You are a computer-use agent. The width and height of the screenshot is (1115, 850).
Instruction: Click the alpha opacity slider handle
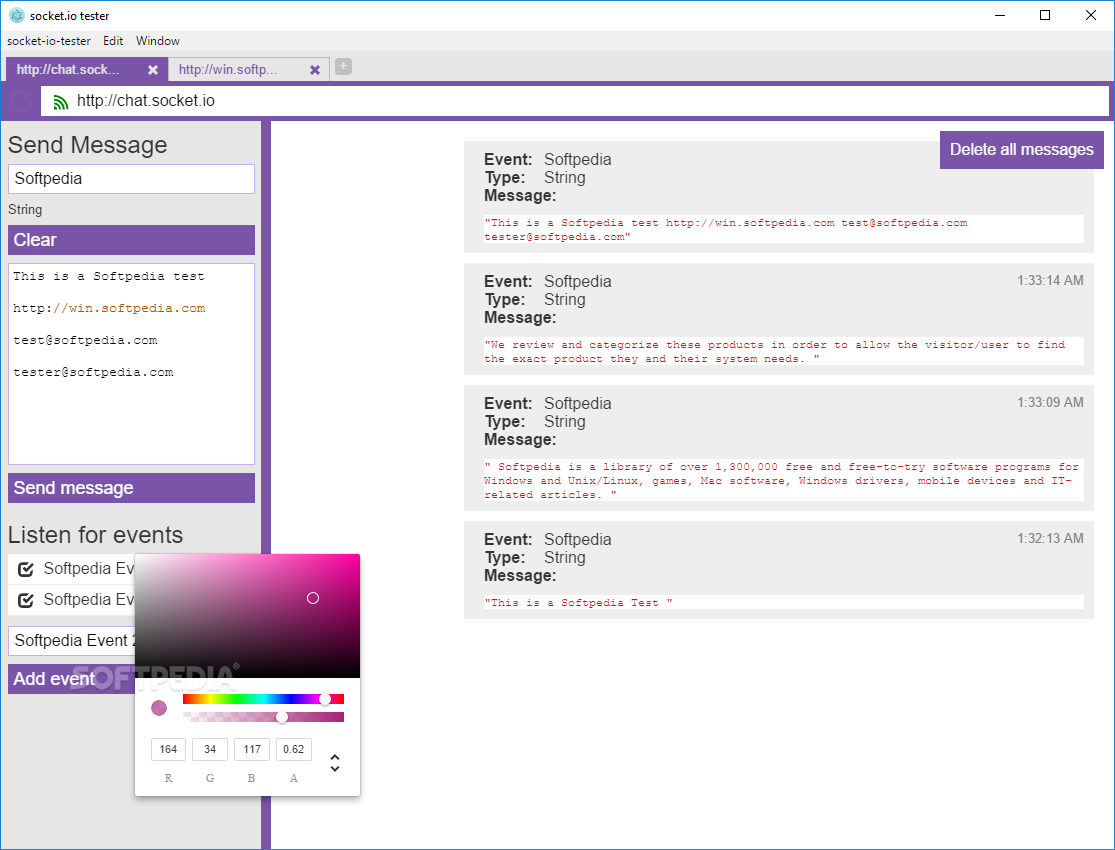point(282,717)
